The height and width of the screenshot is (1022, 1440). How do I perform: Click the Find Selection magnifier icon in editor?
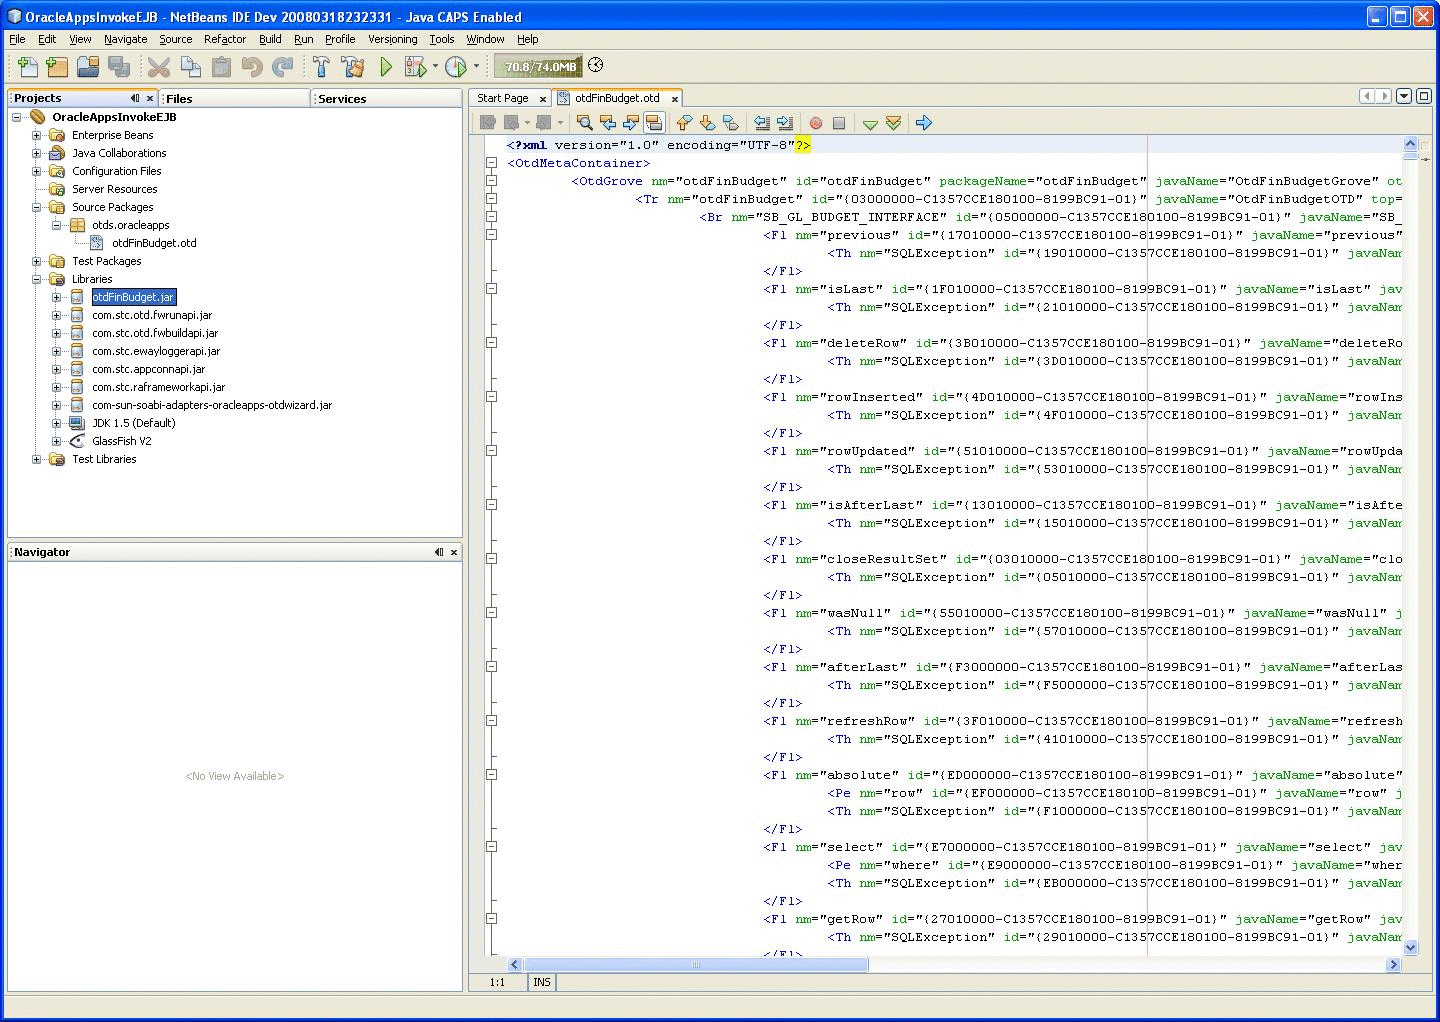pyautogui.click(x=584, y=123)
